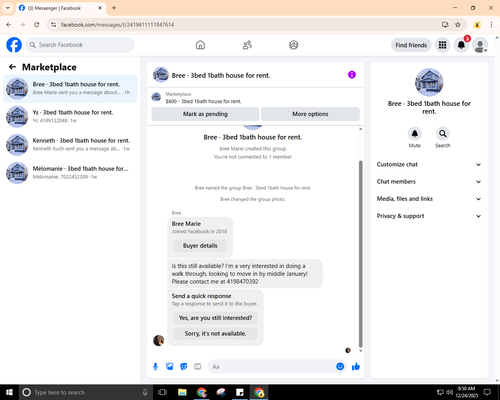This screenshot has height=400, width=500.
Task: Click the install app icon in address bar
Action: click(445, 25)
